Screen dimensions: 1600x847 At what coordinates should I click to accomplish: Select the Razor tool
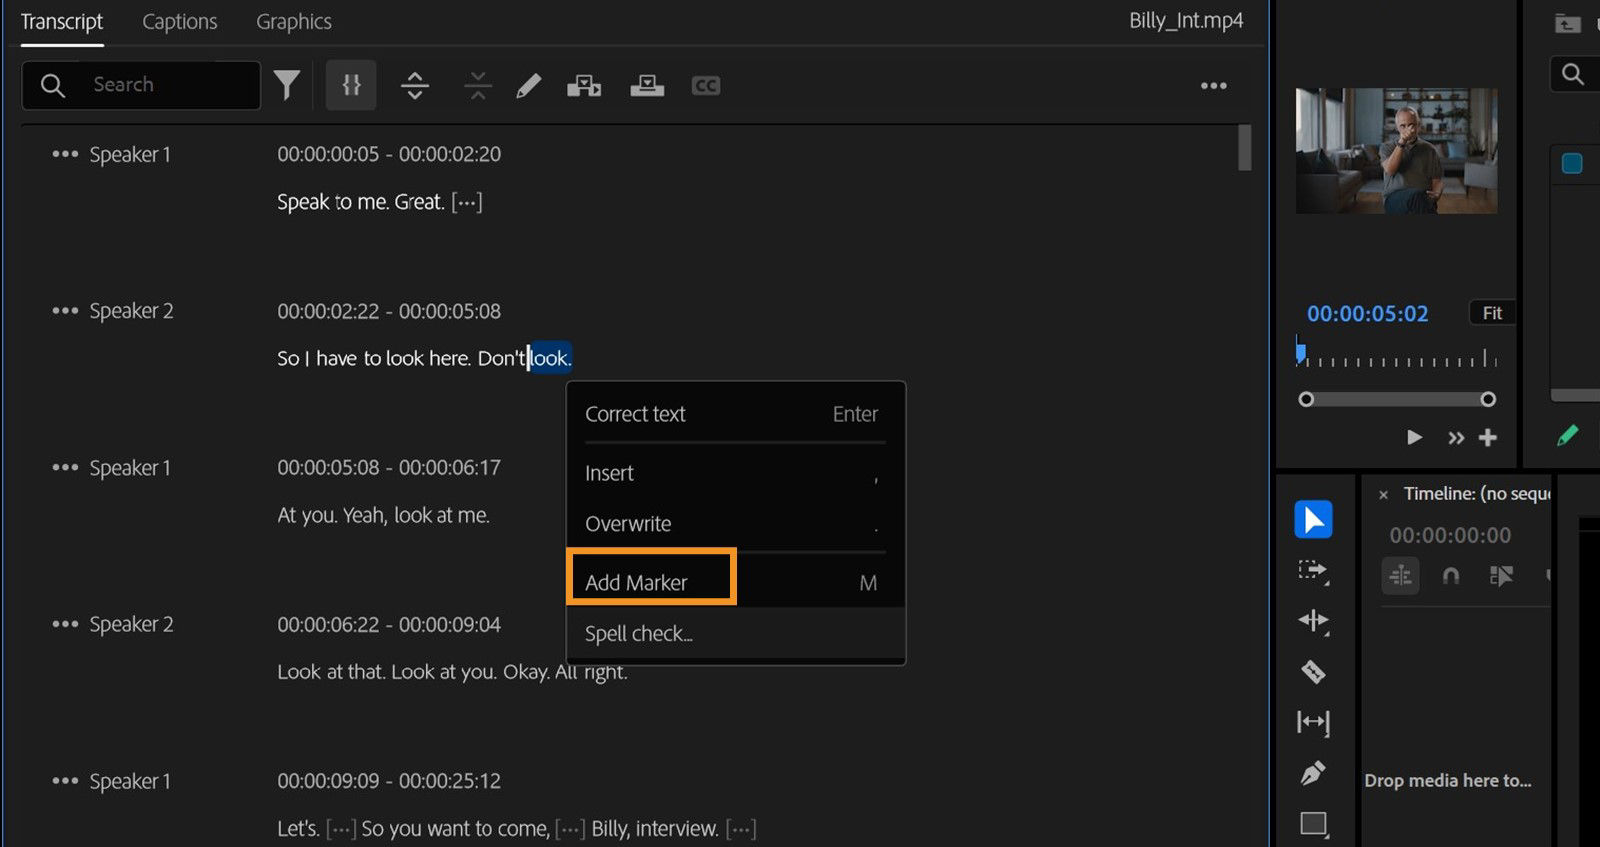click(x=1313, y=672)
